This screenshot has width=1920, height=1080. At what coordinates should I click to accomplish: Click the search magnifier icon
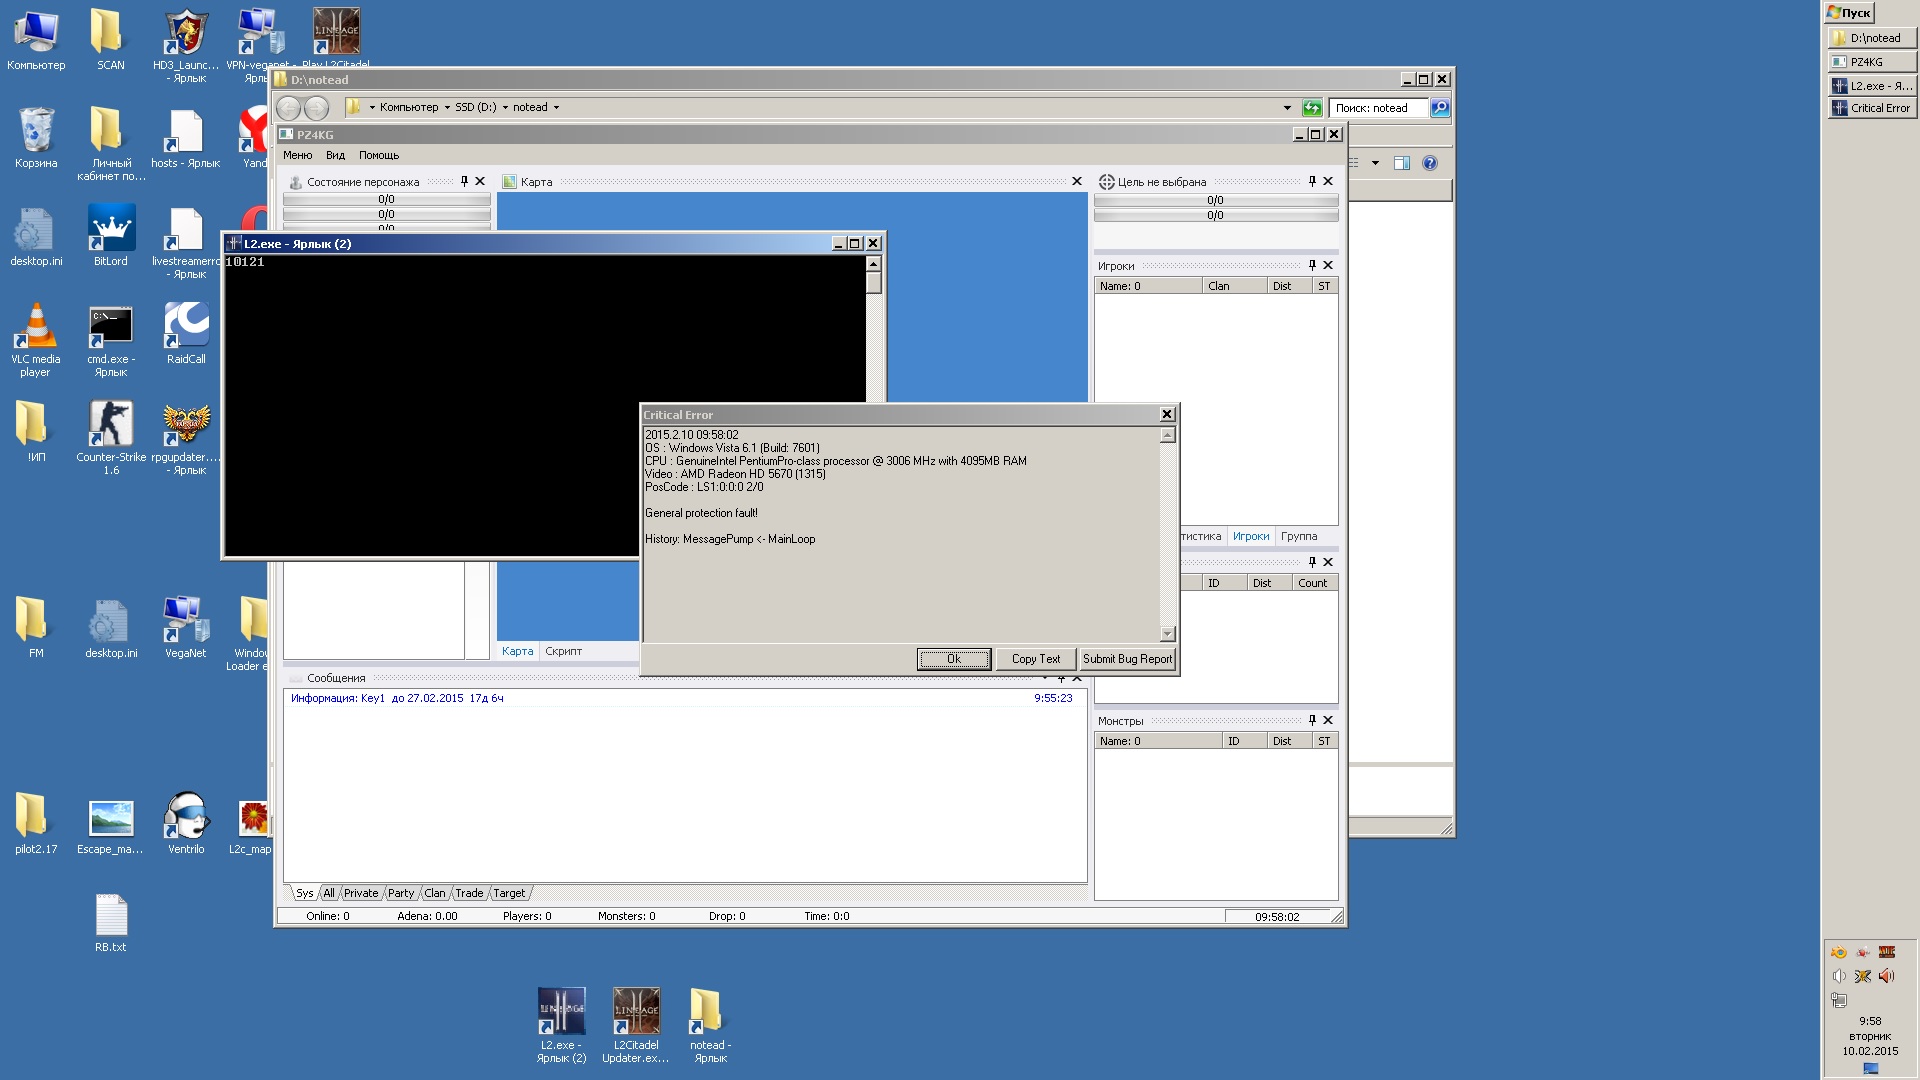1440,107
